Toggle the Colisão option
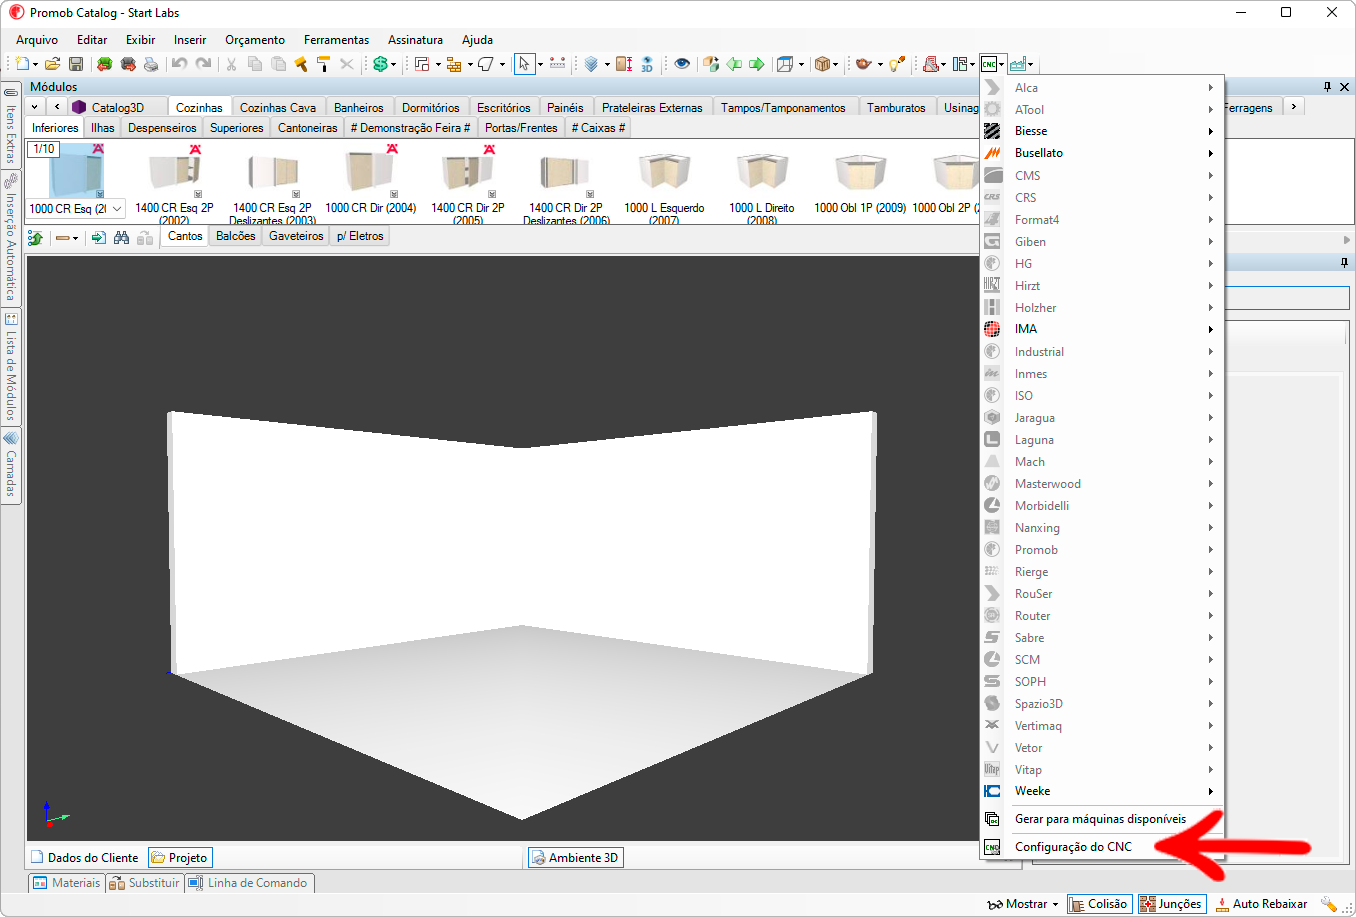Screen dimensions: 1356x917 (1099, 904)
